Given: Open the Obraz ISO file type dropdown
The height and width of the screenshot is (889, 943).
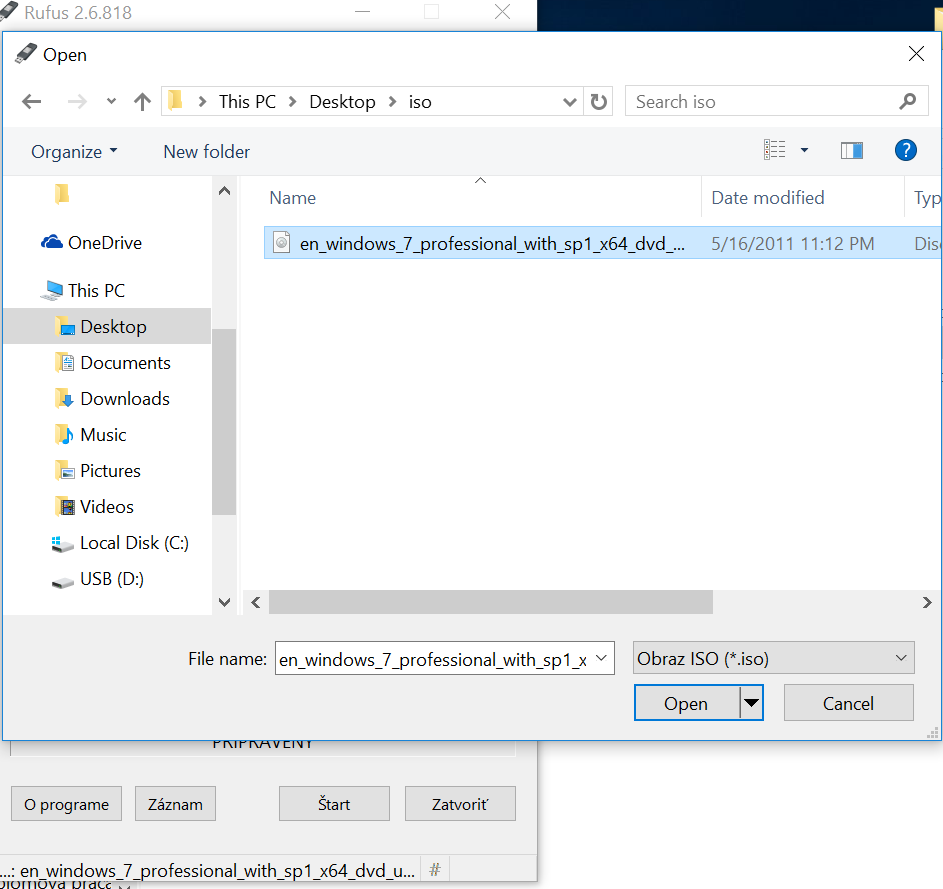Looking at the screenshot, I should [x=773, y=658].
